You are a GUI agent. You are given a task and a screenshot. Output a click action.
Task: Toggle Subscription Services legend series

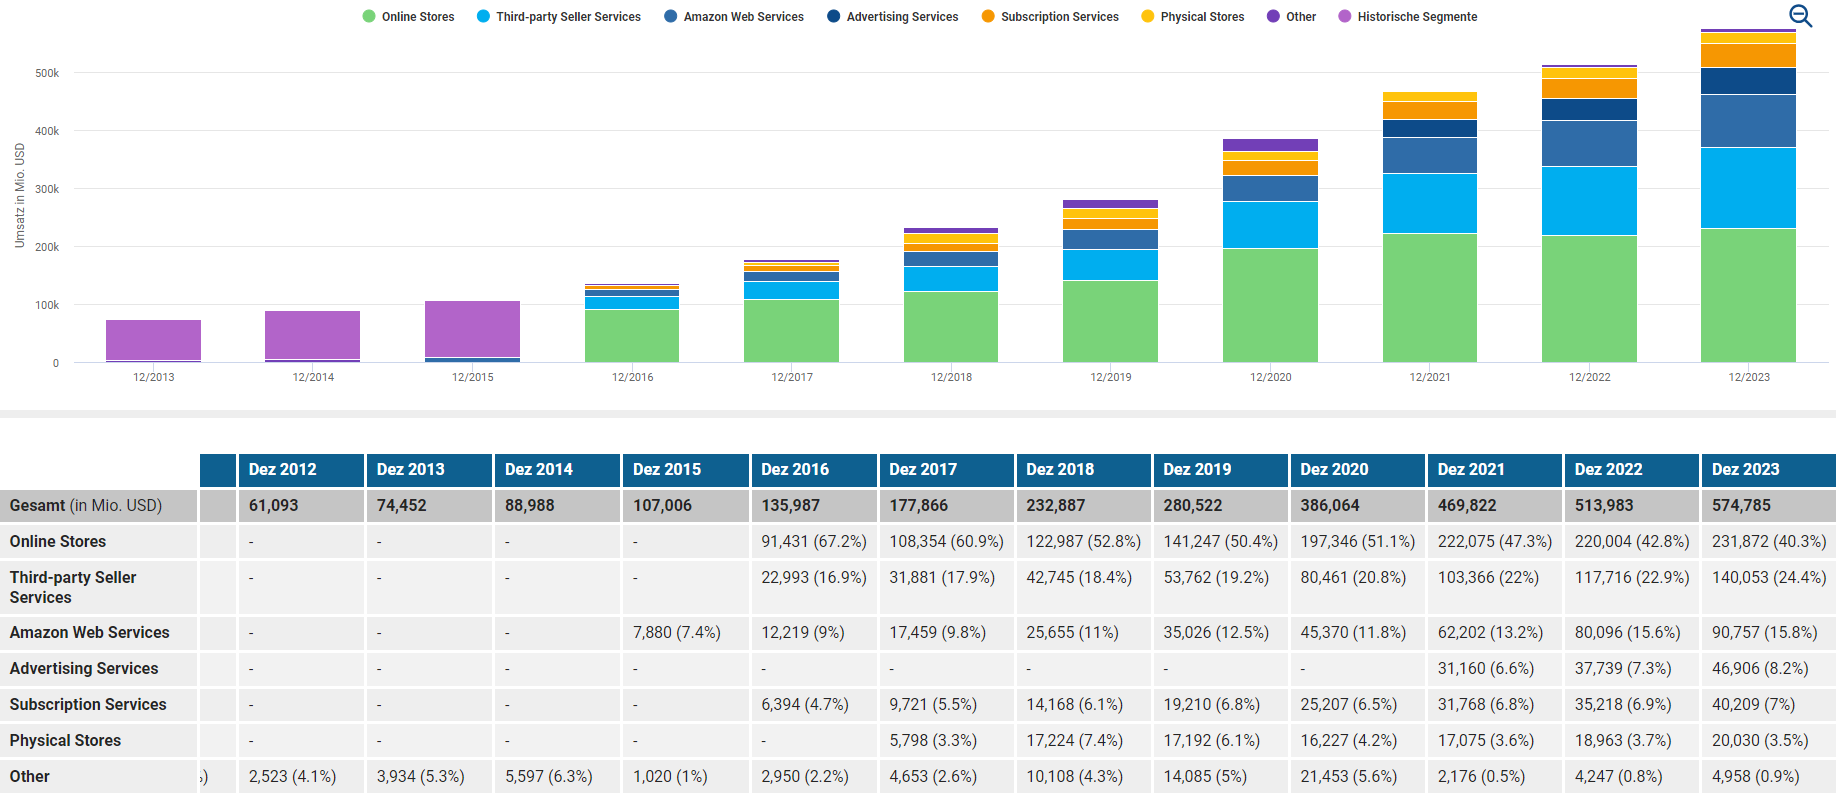coord(1050,17)
